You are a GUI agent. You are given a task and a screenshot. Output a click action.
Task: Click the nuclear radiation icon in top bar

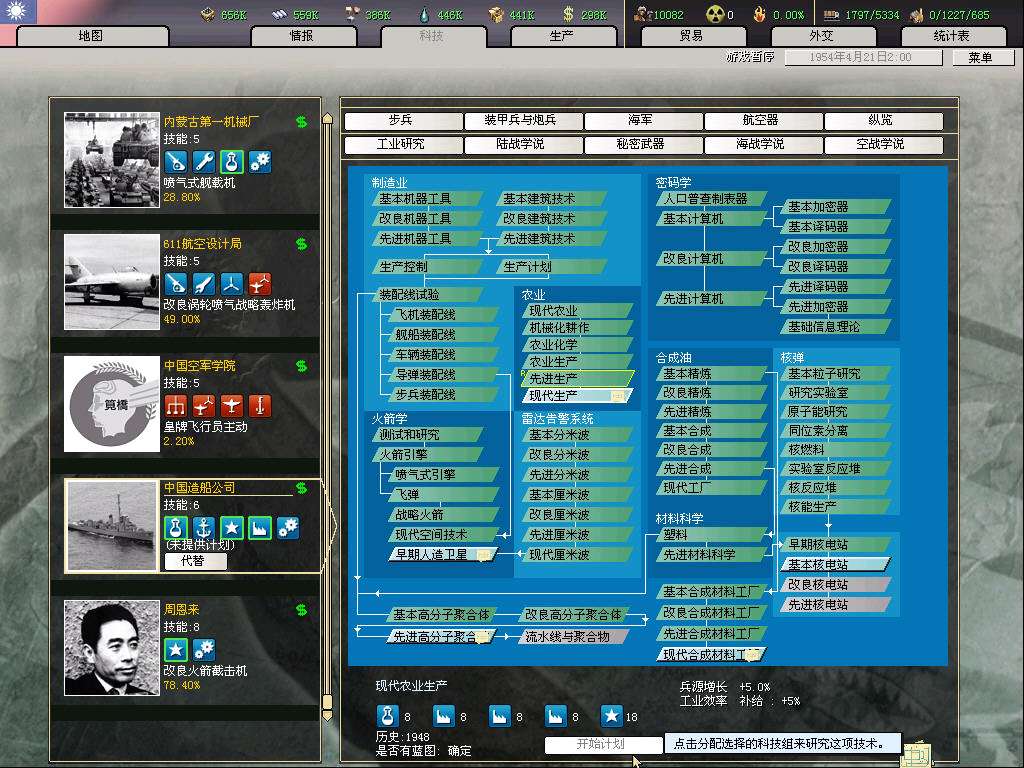point(714,14)
